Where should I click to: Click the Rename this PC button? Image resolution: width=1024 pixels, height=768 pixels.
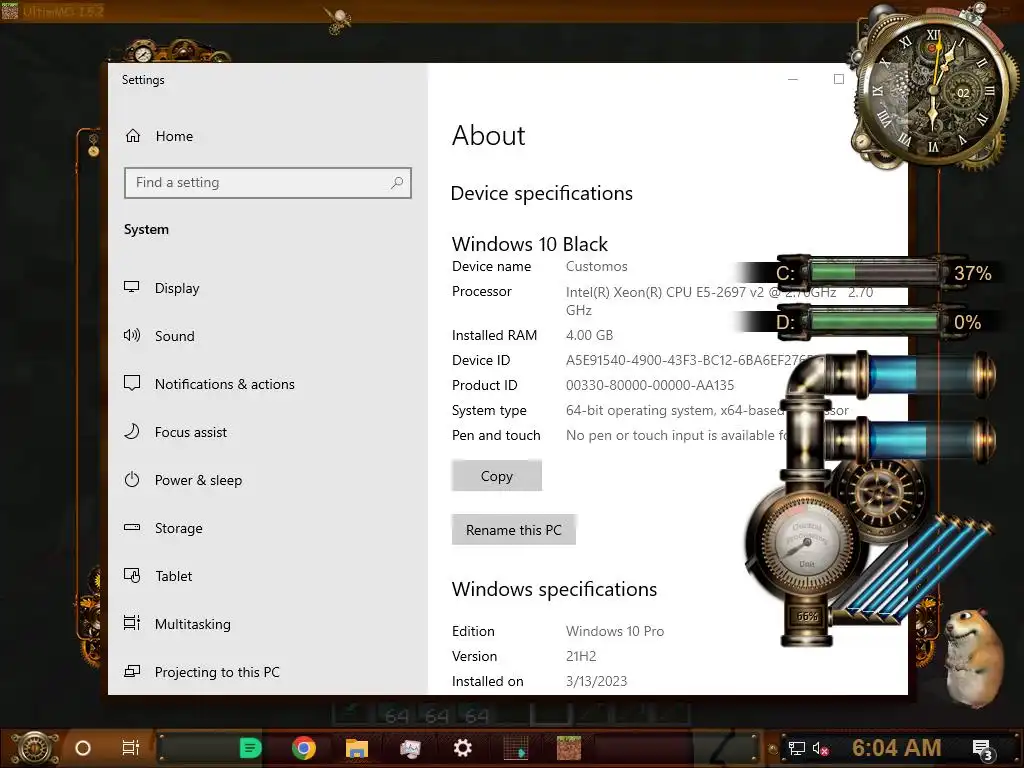click(513, 530)
